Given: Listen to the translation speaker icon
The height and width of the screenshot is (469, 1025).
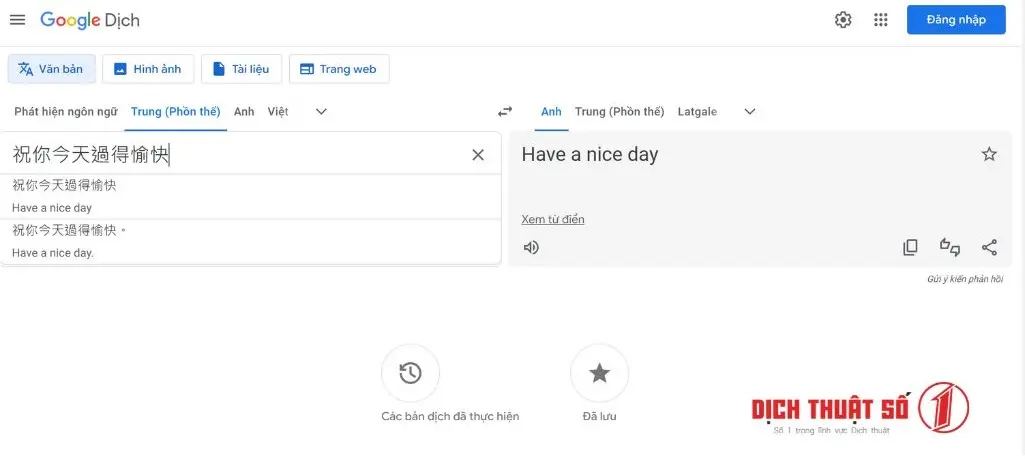Looking at the screenshot, I should point(531,247).
